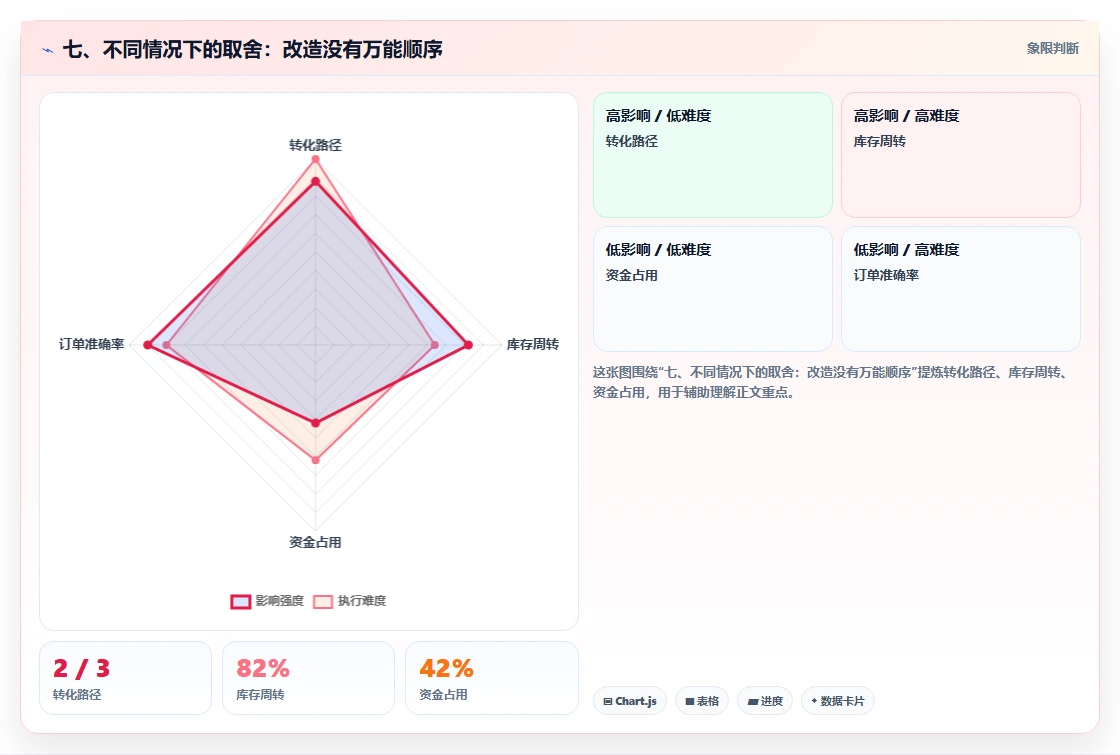Screen dimensions: 1120x755
Task: Click 库存周转 label under 82%
Action: point(260,694)
